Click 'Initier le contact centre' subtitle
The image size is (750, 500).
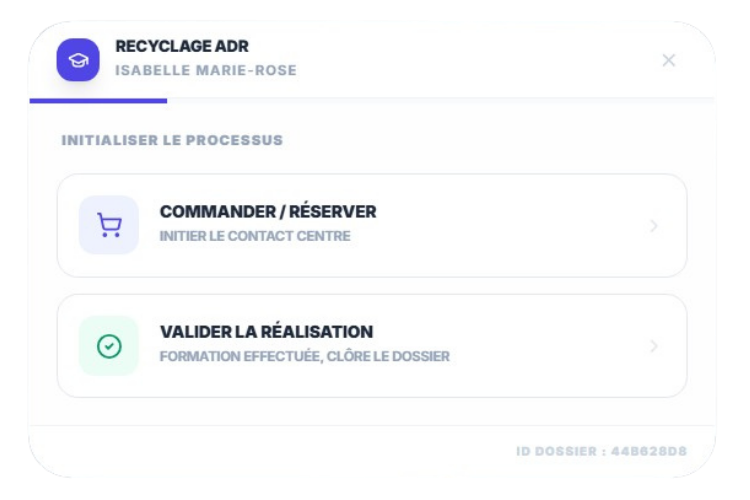[x=255, y=237]
